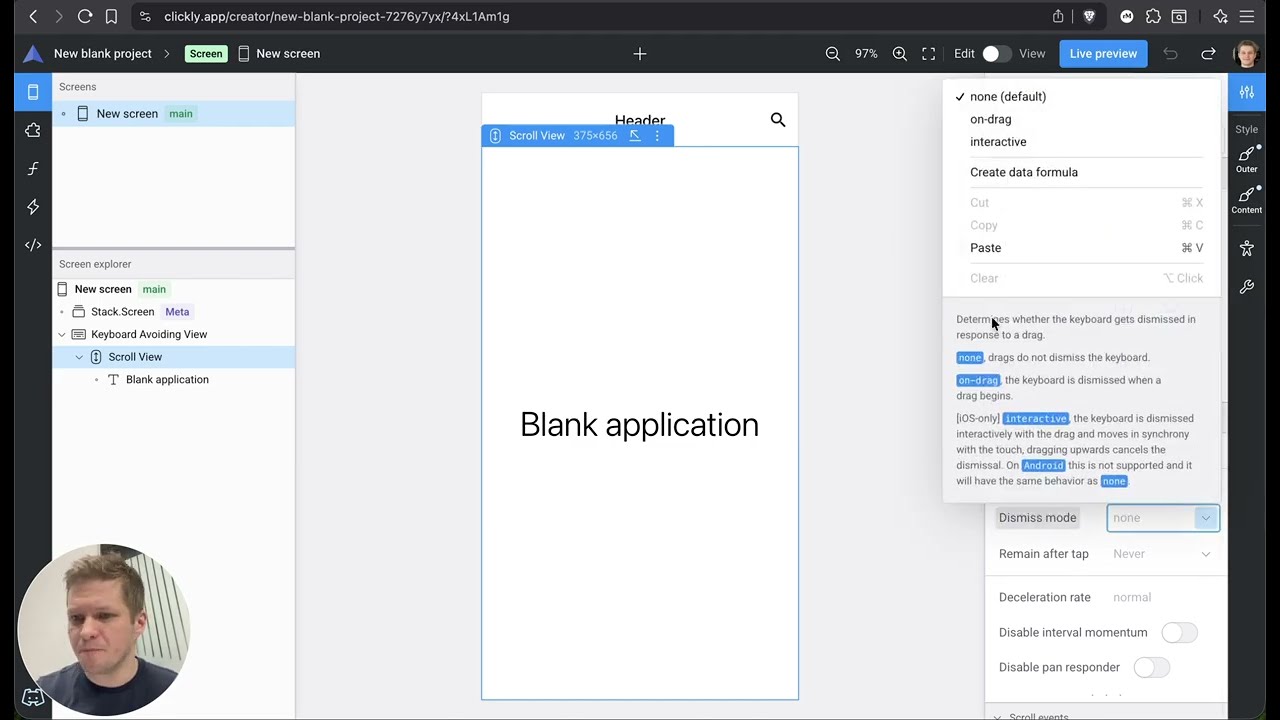This screenshot has height=720, width=1280.
Task: Click the 97% zoom level
Action: [866, 54]
